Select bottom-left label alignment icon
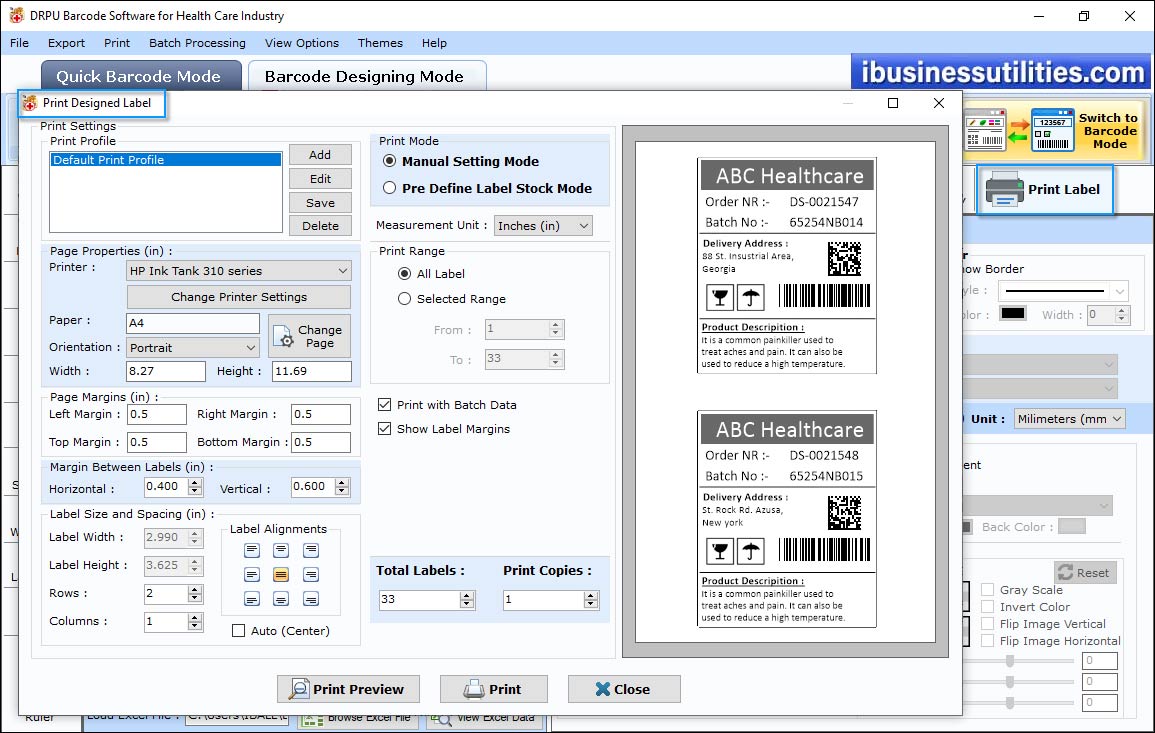The height and width of the screenshot is (733, 1155). coord(252,599)
